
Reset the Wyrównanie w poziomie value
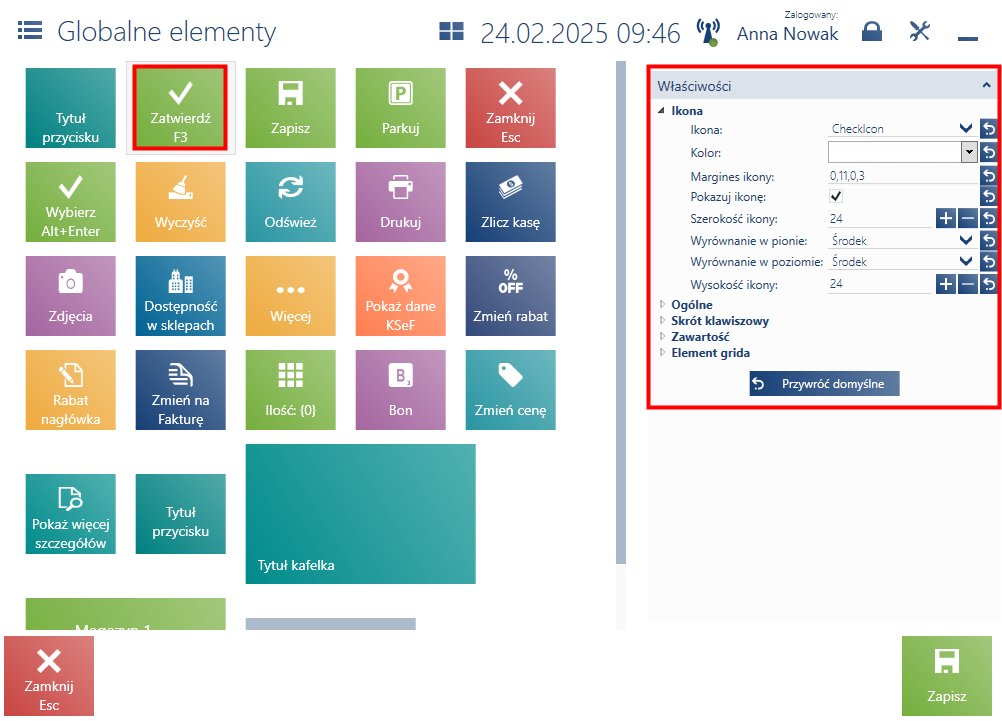coord(988,261)
